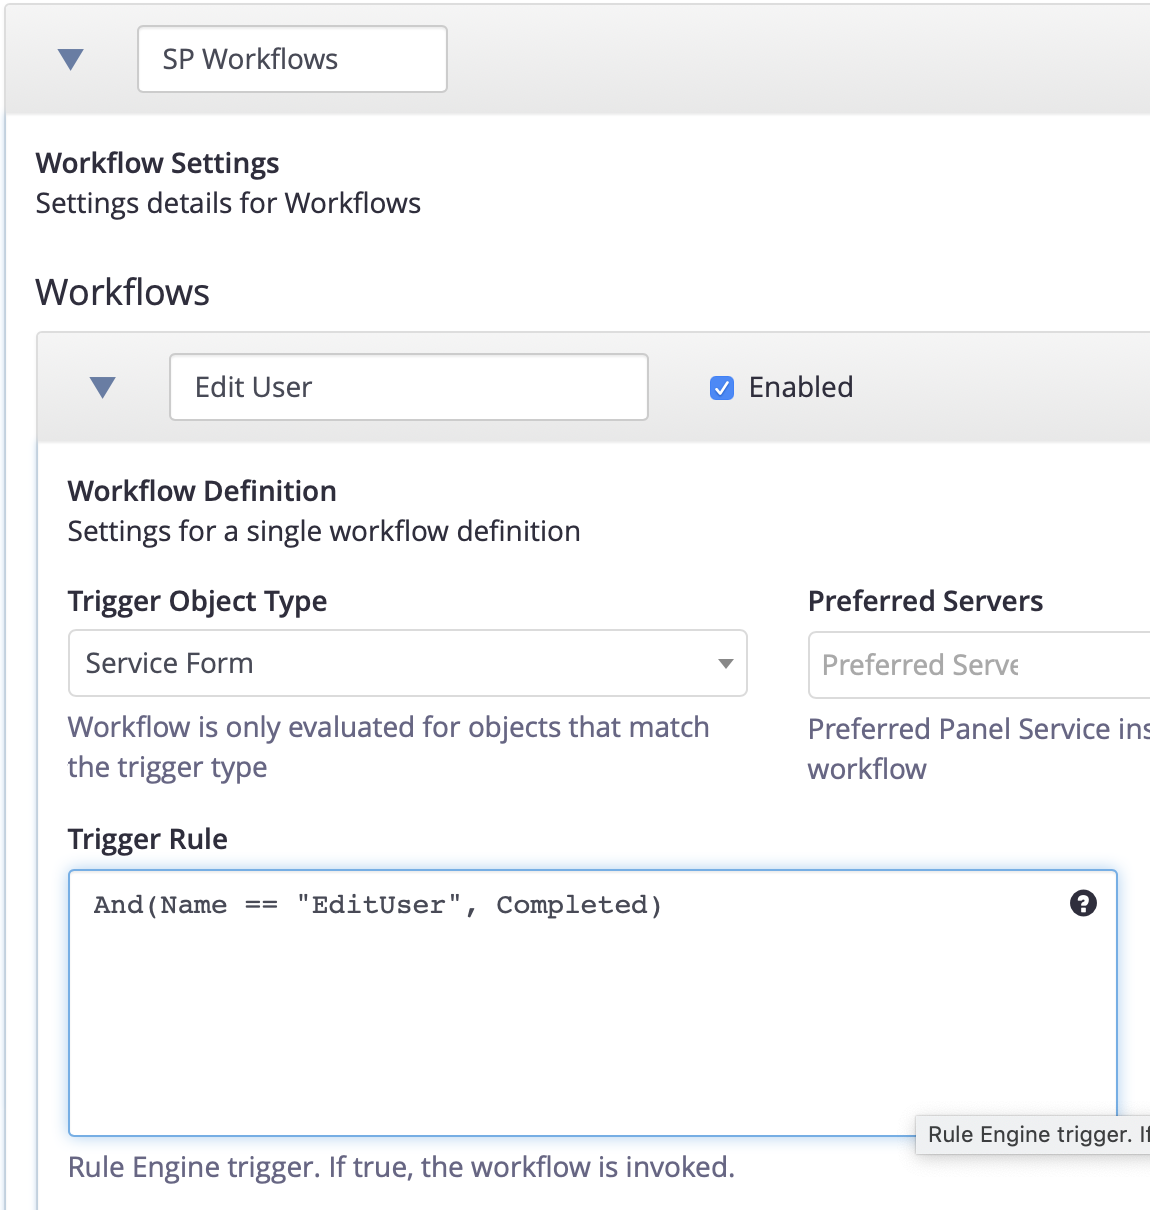Click the Trigger Object Type label

198,601
